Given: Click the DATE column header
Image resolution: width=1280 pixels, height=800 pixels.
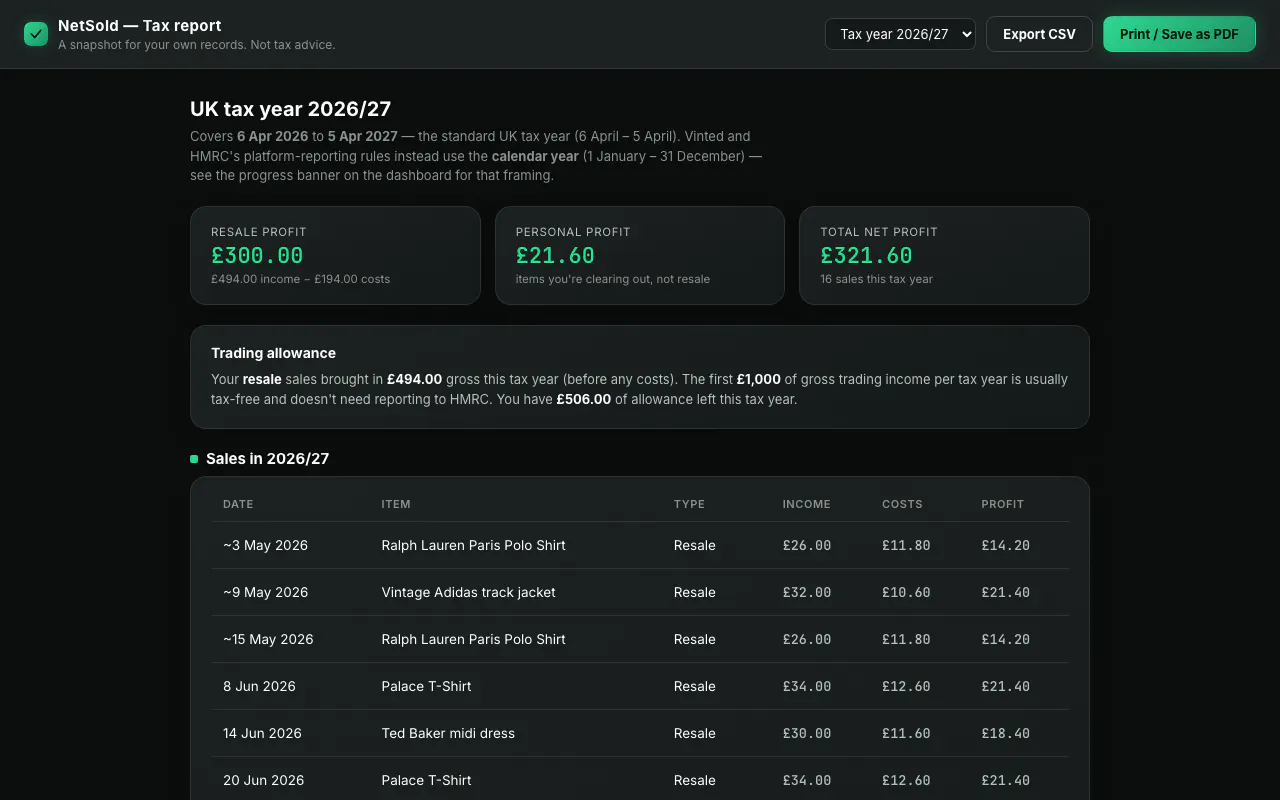Looking at the screenshot, I should click(238, 504).
